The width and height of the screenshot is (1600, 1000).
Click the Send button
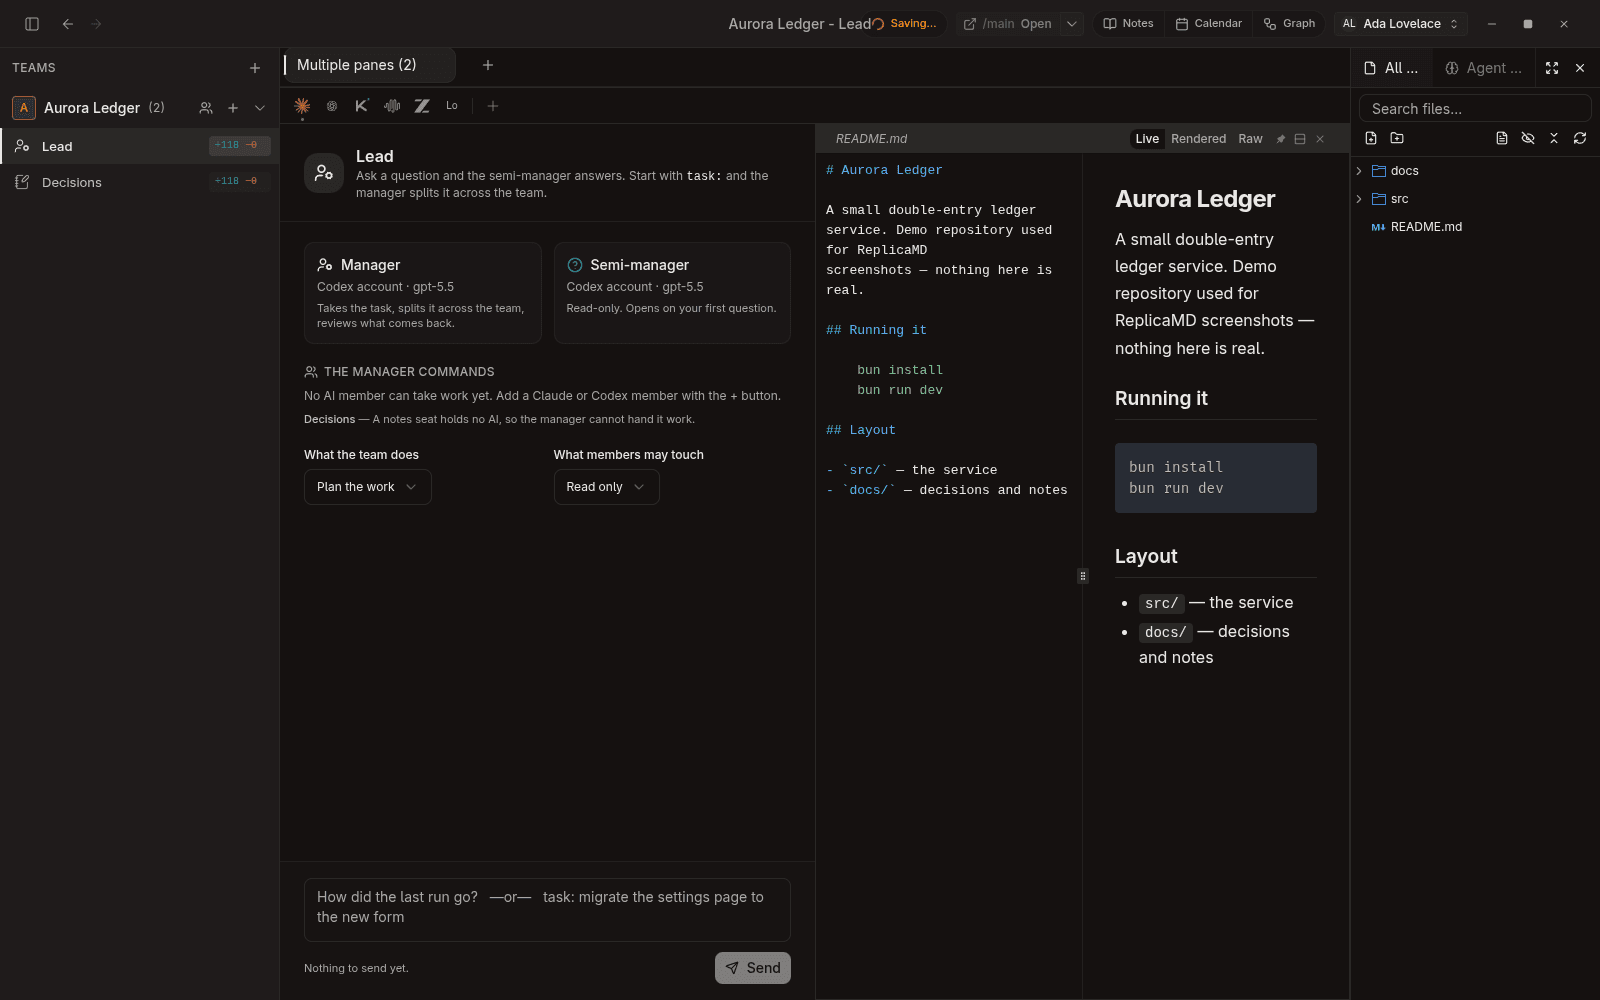753,968
